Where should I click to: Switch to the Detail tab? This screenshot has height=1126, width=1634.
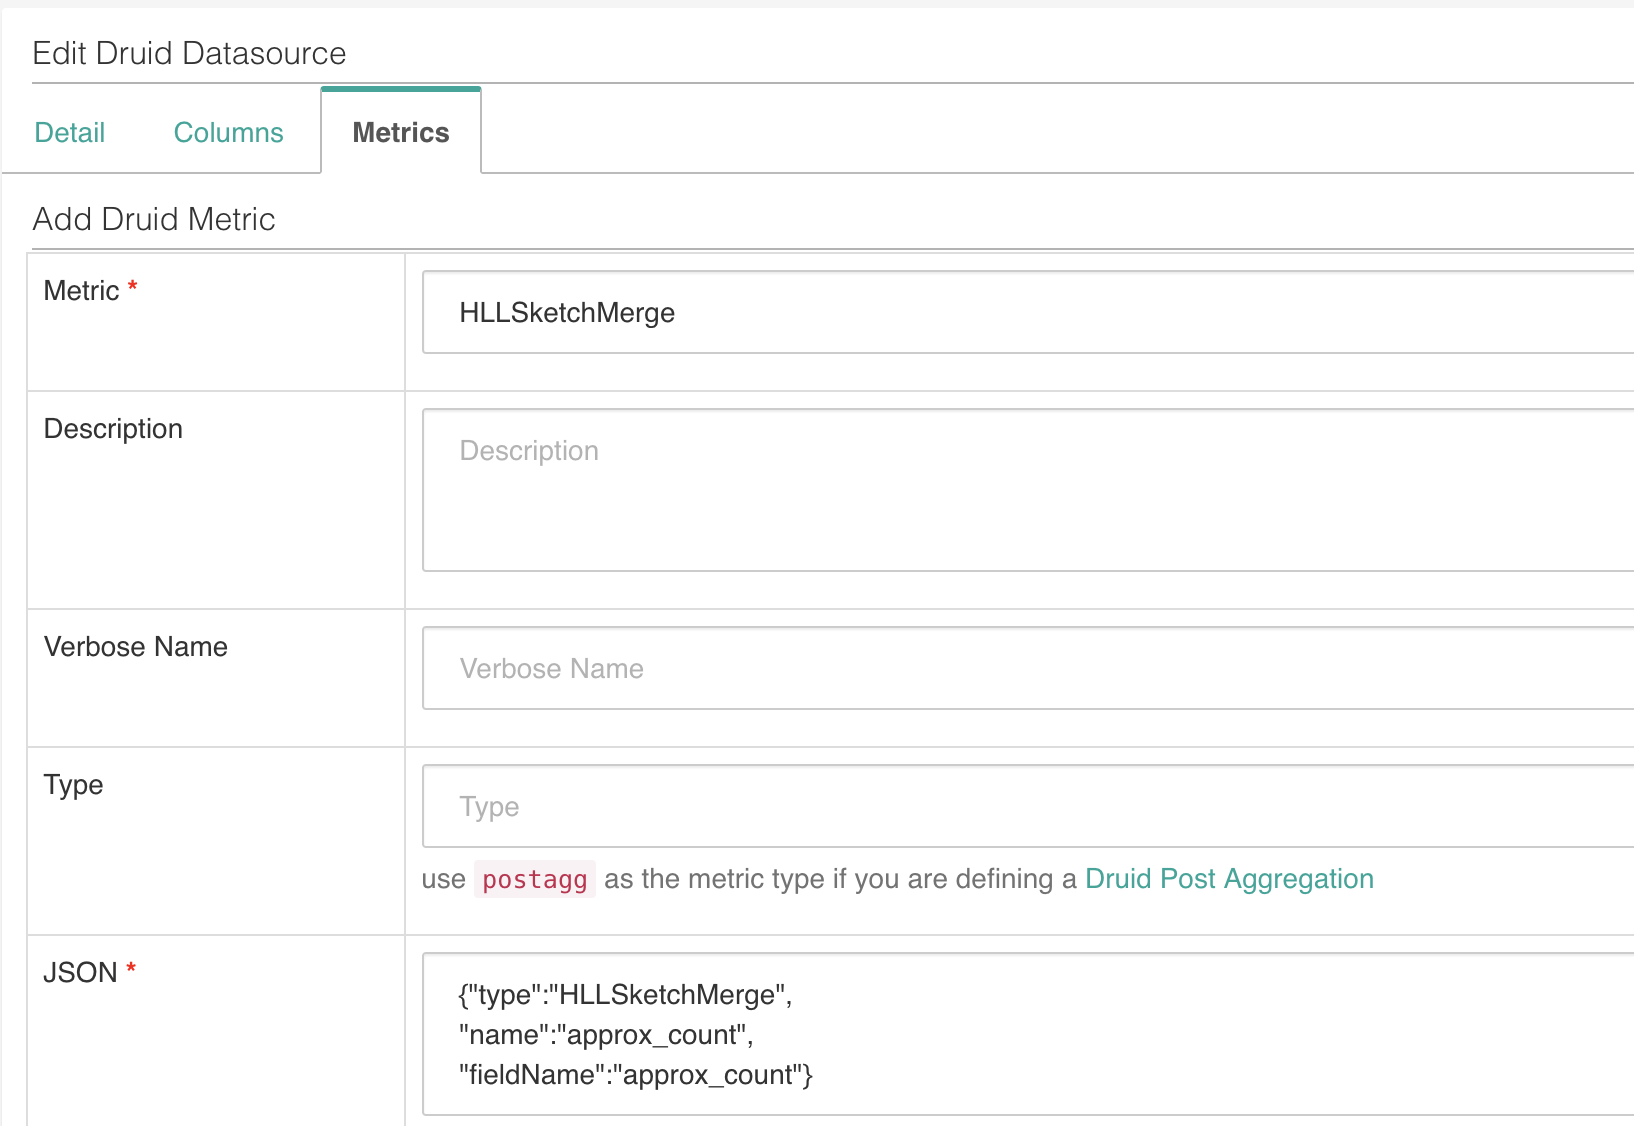click(x=69, y=131)
